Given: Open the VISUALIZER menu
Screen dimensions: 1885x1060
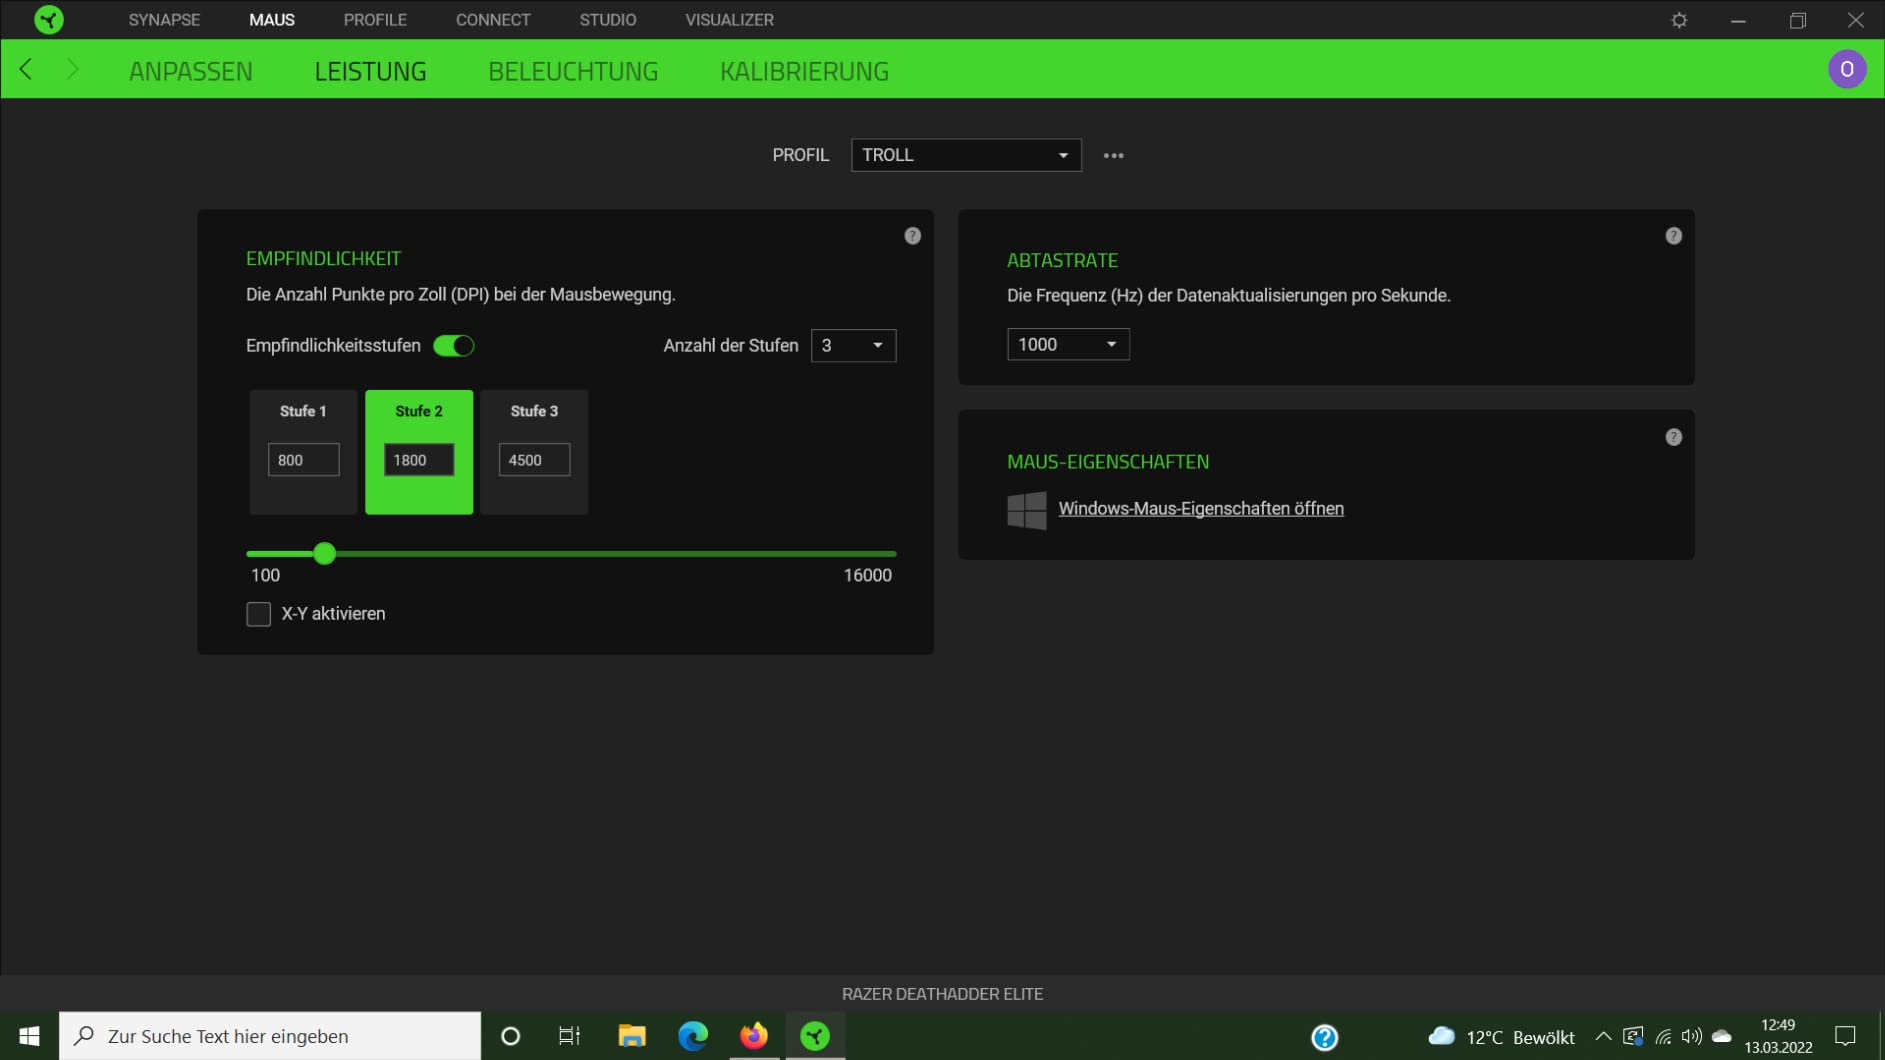Looking at the screenshot, I should tap(729, 20).
